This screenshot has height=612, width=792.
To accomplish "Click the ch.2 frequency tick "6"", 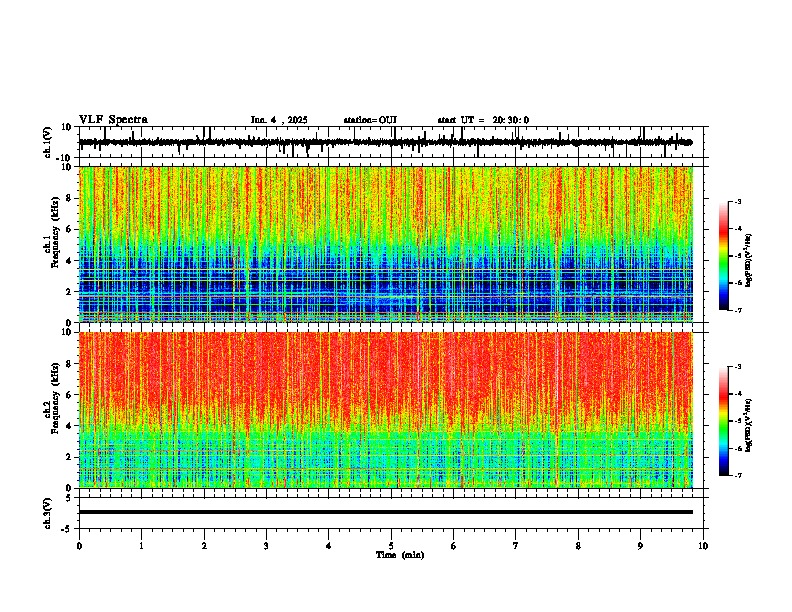I will pos(69,395).
